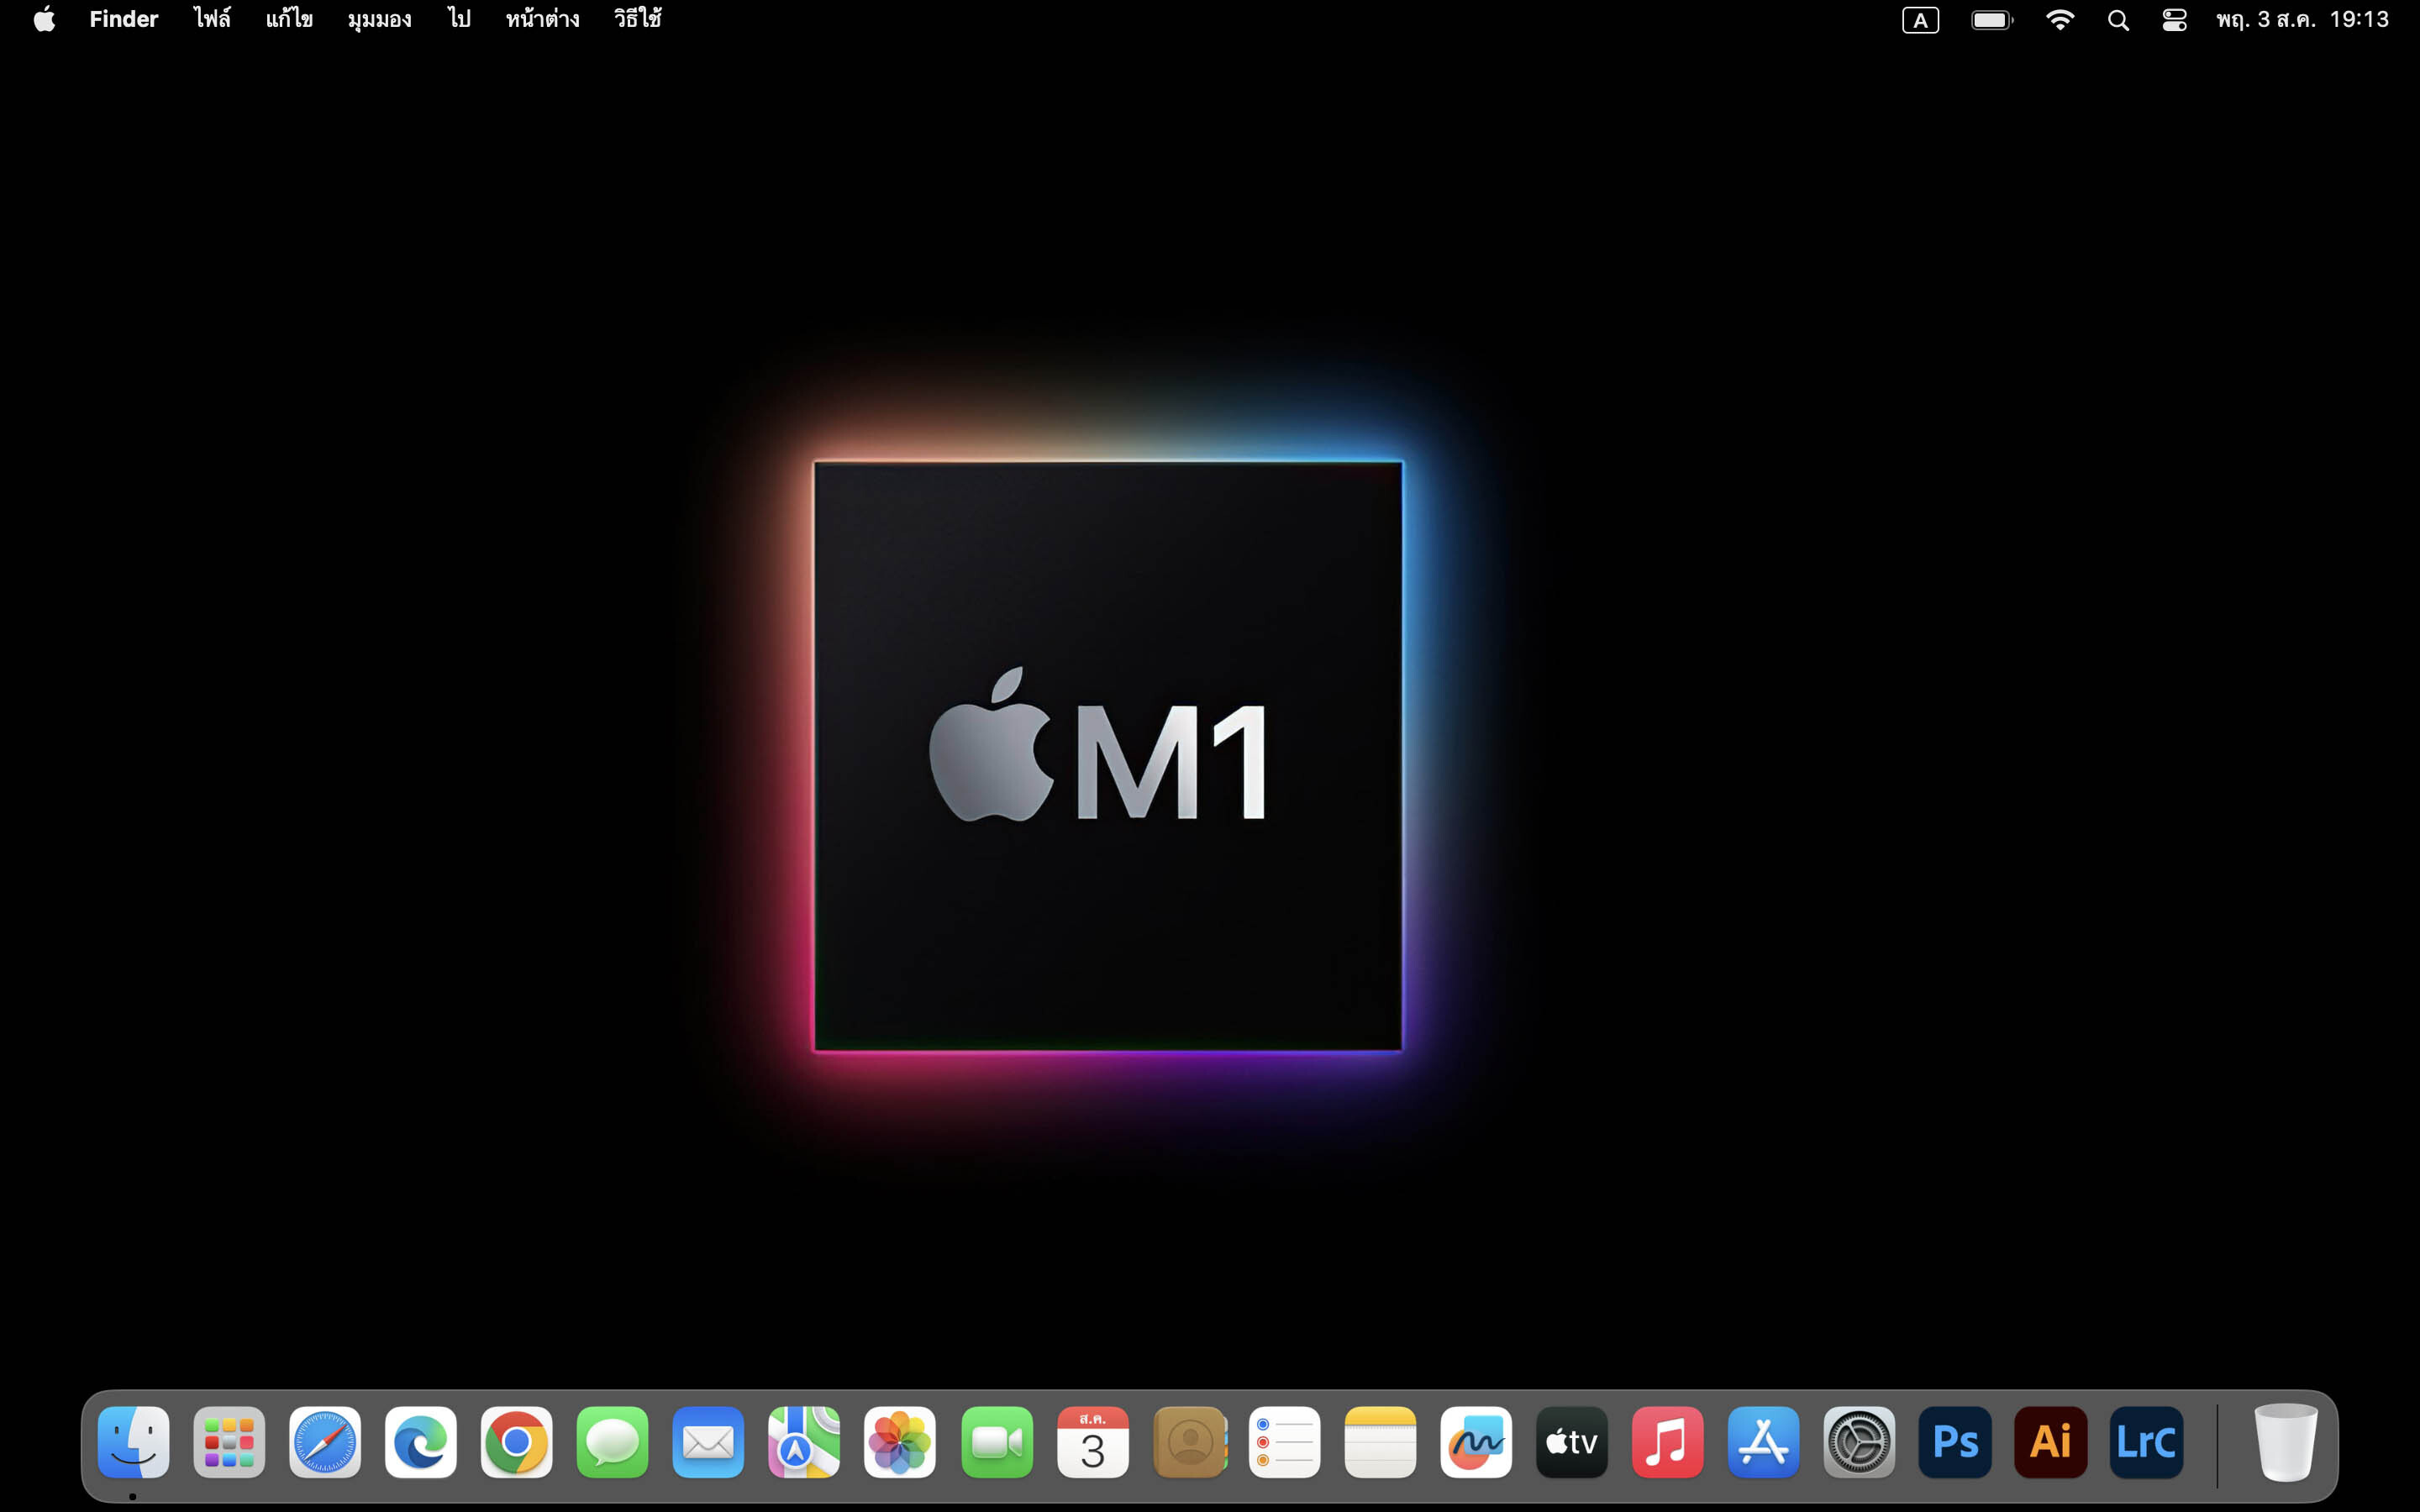Open Spotlight search

[x=2118, y=20]
